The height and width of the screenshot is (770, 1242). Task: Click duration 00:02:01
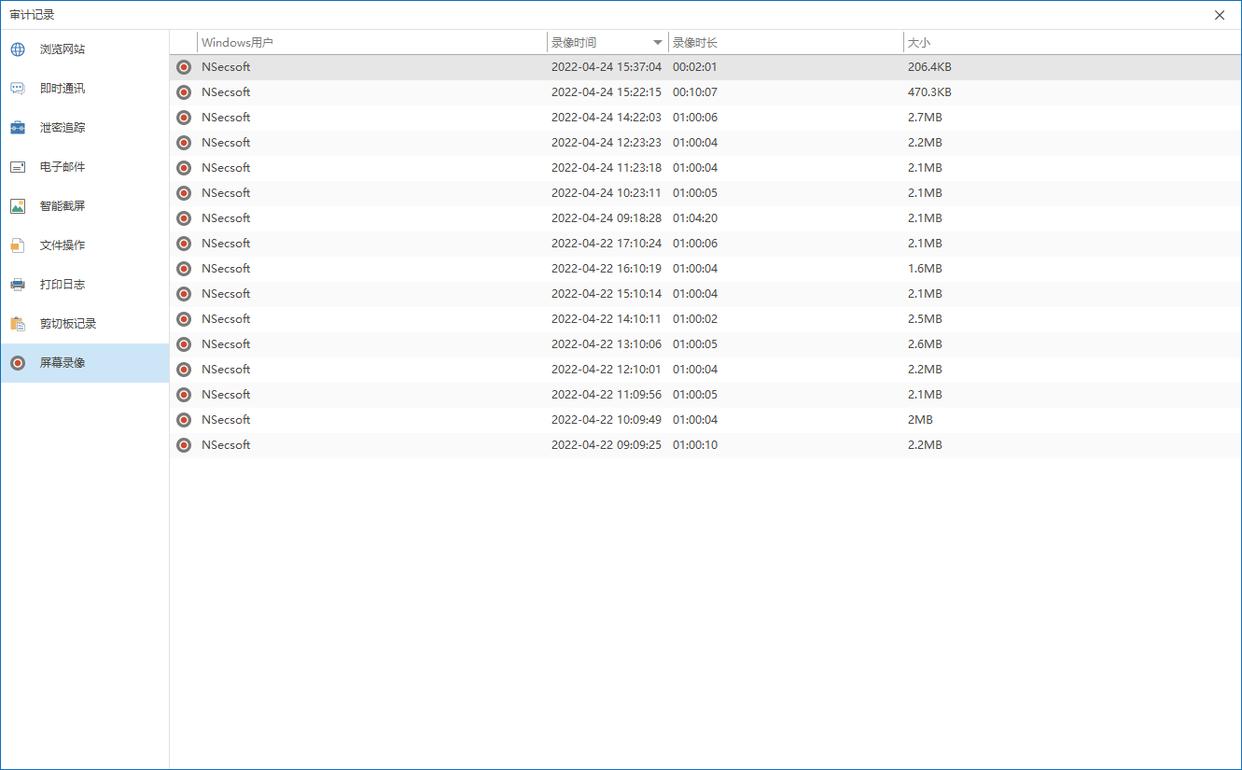click(695, 67)
